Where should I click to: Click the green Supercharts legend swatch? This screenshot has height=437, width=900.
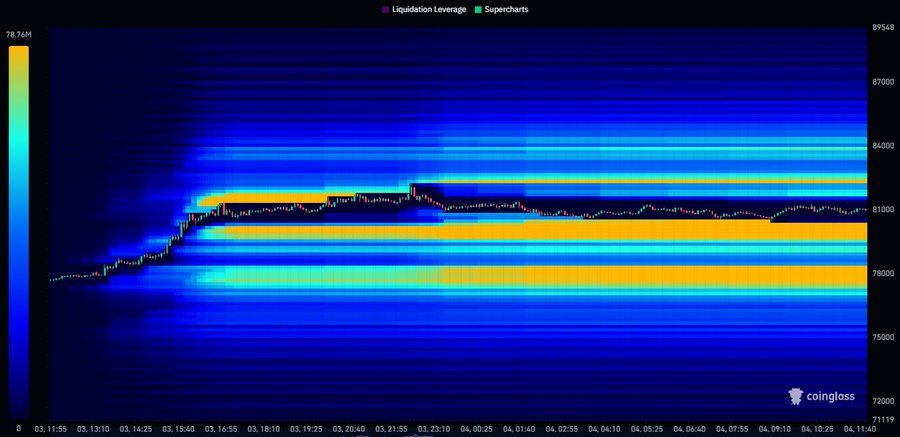pos(478,10)
